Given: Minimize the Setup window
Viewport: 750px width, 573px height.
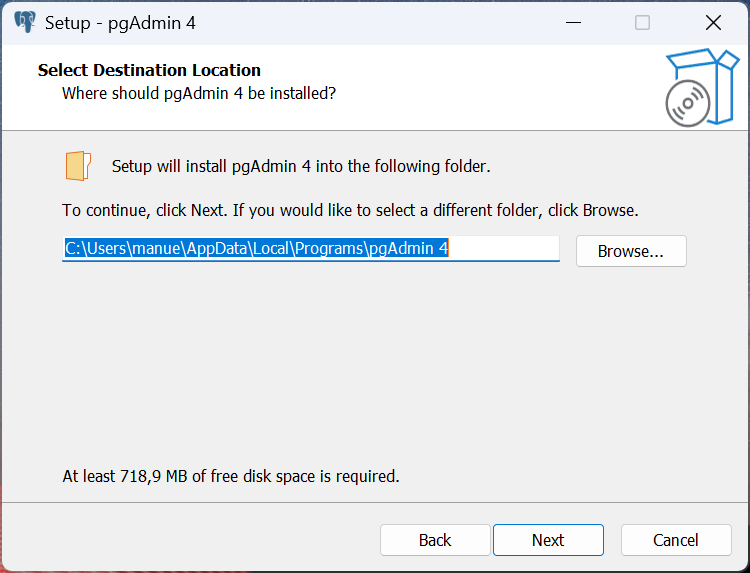Looking at the screenshot, I should 574,22.
